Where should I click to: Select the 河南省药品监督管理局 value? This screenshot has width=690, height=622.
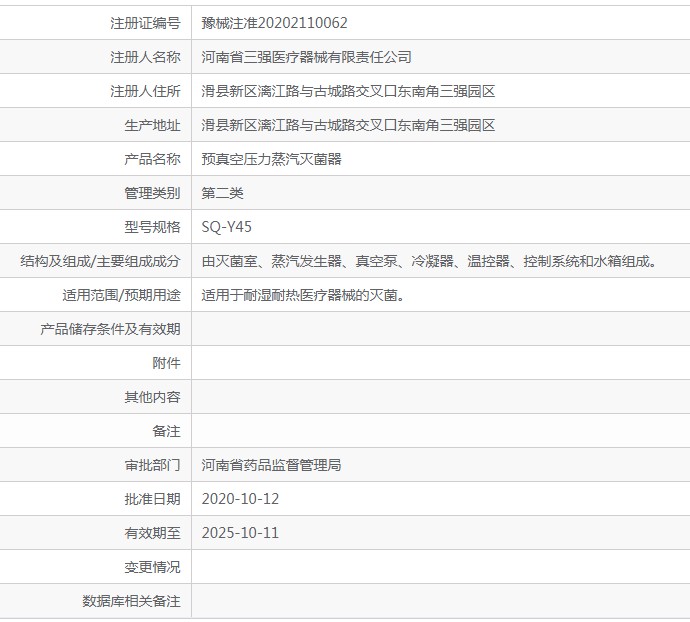(271, 465)
